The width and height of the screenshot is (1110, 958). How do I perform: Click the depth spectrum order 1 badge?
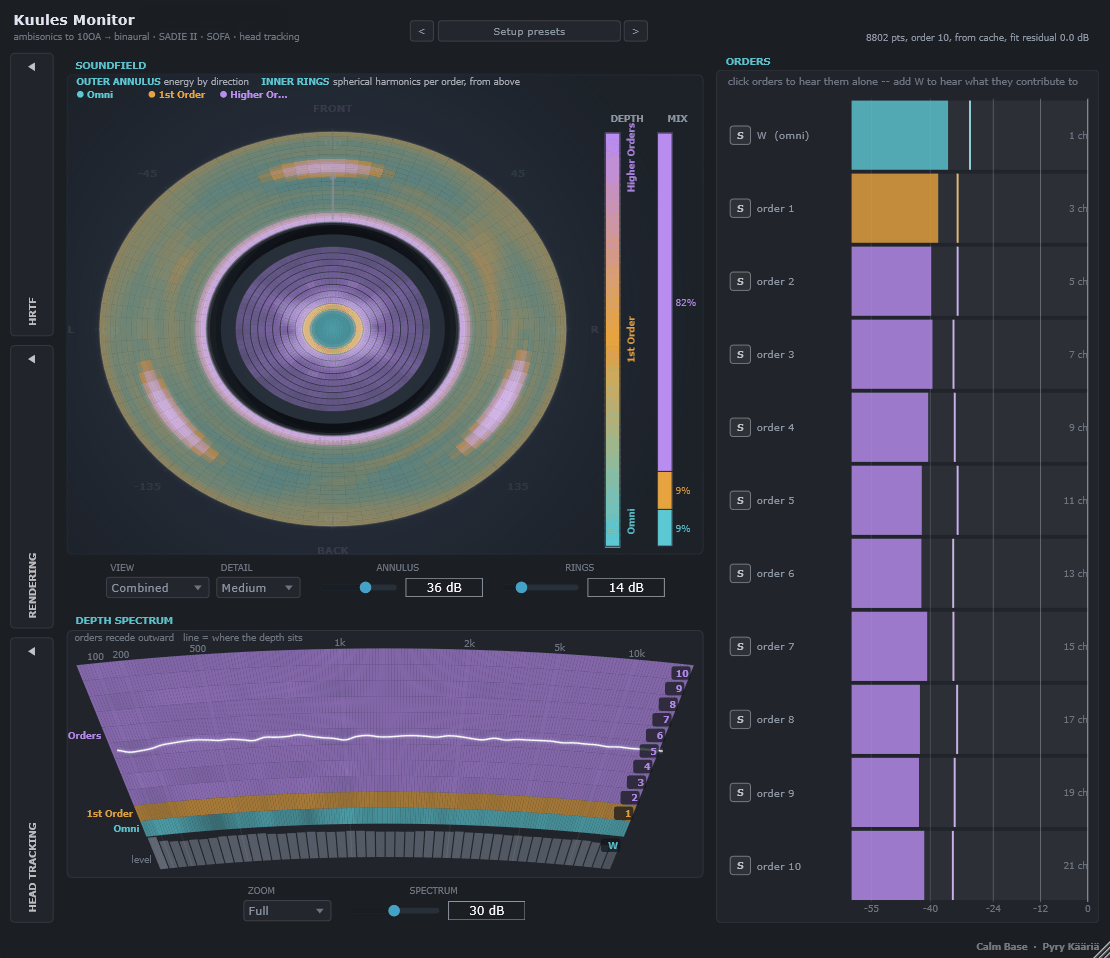click(x=626, y=814)
